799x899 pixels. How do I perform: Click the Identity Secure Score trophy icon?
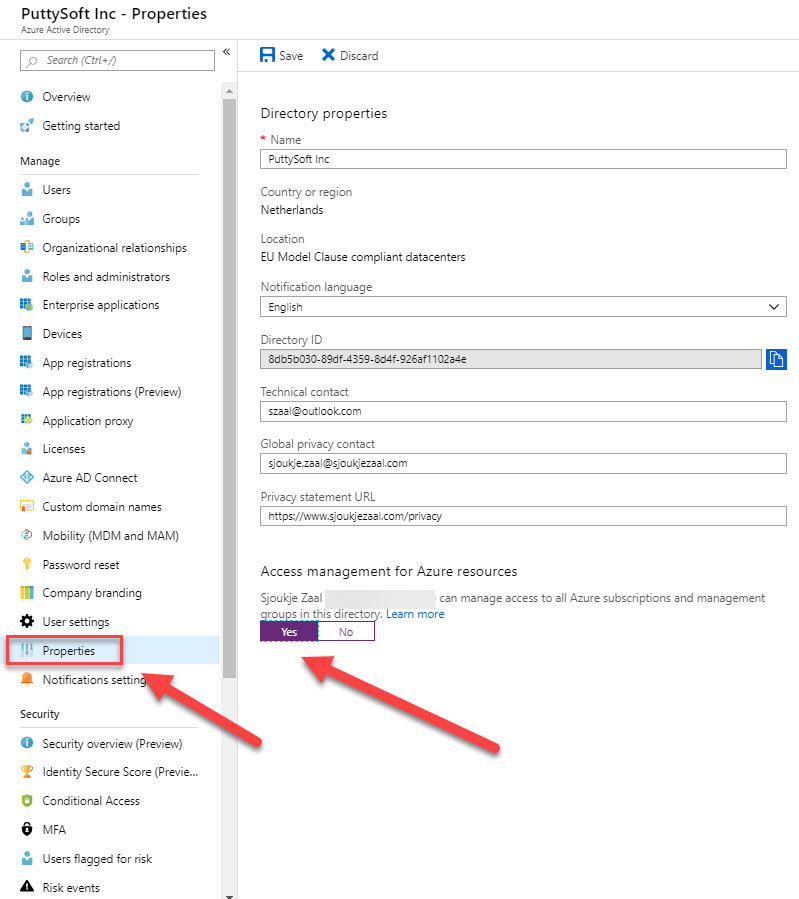[x=27, y=771]
